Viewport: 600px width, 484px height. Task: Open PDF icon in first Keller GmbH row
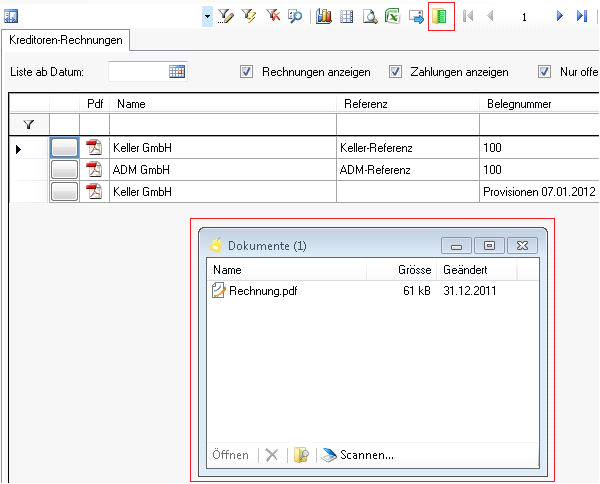point(94,148)
